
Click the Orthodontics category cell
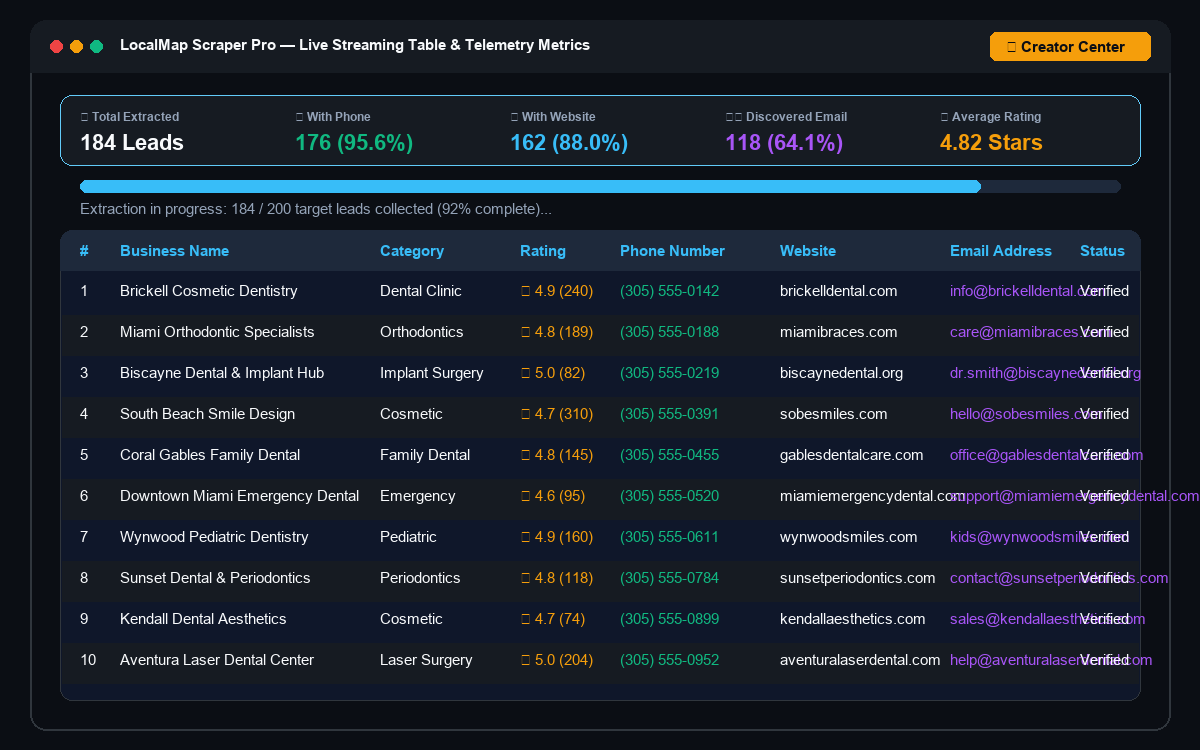point(422,332)
